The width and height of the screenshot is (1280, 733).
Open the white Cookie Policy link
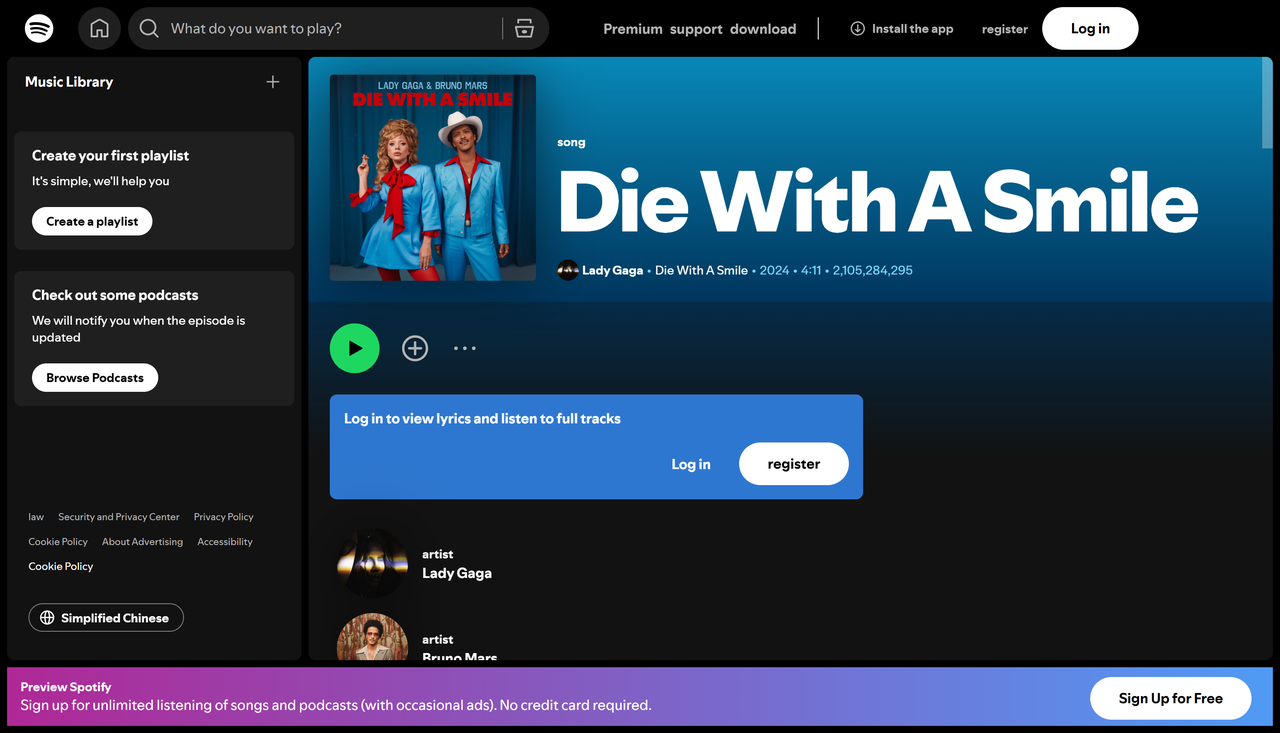tap(61, 566)
